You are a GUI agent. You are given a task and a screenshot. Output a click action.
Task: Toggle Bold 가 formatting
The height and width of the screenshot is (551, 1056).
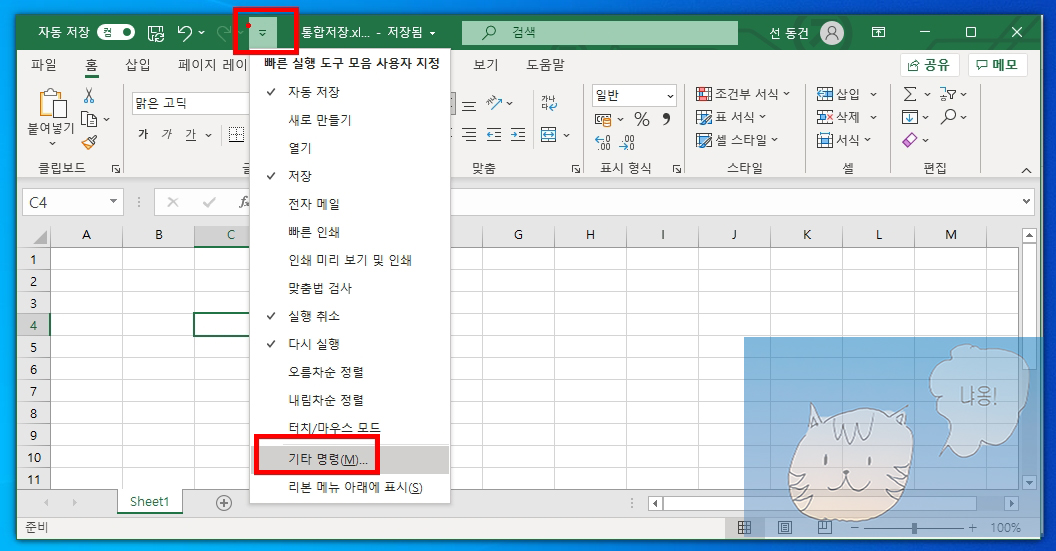143,134
